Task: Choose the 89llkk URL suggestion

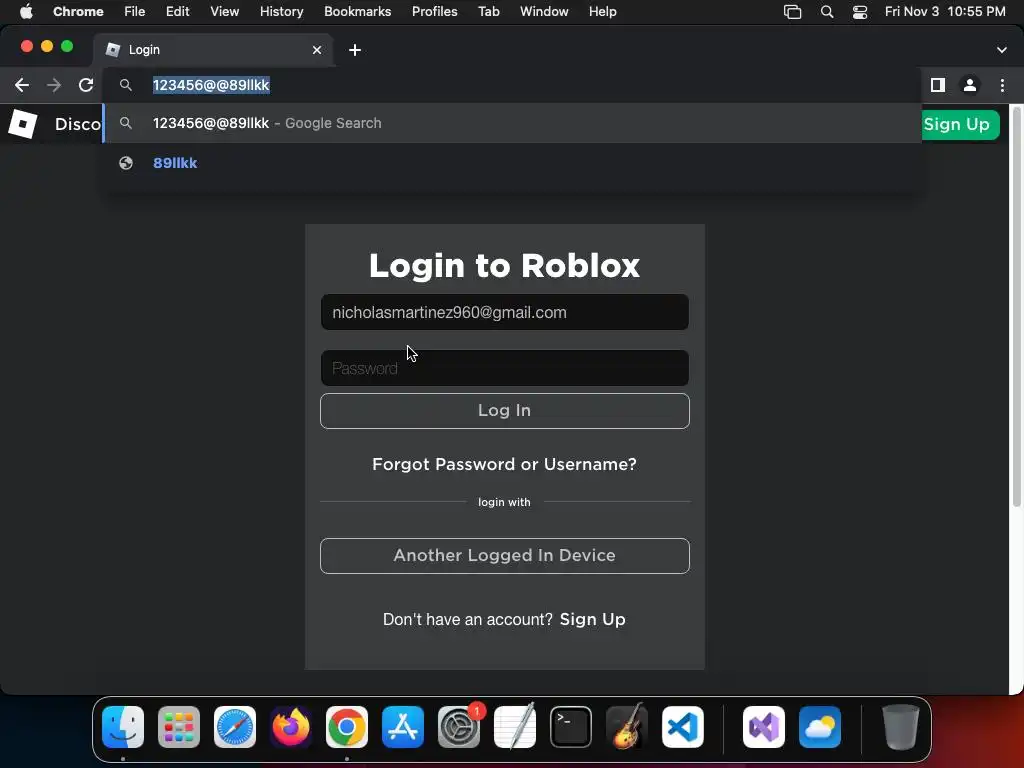Action: click(512, 163)
